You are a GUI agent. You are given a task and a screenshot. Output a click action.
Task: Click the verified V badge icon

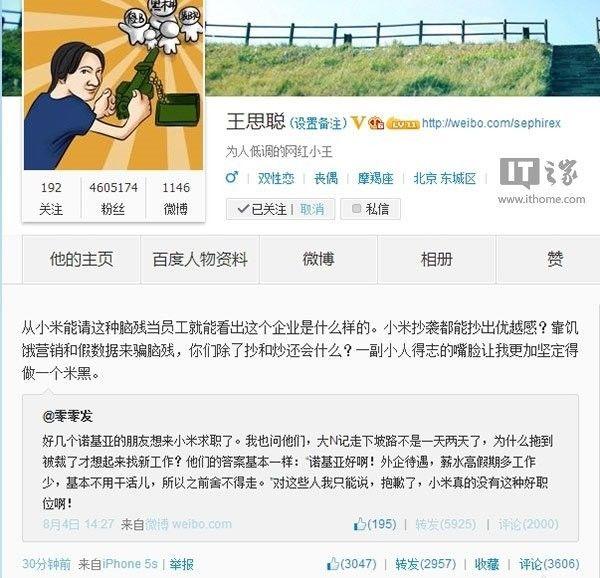(x=358, y=122)
